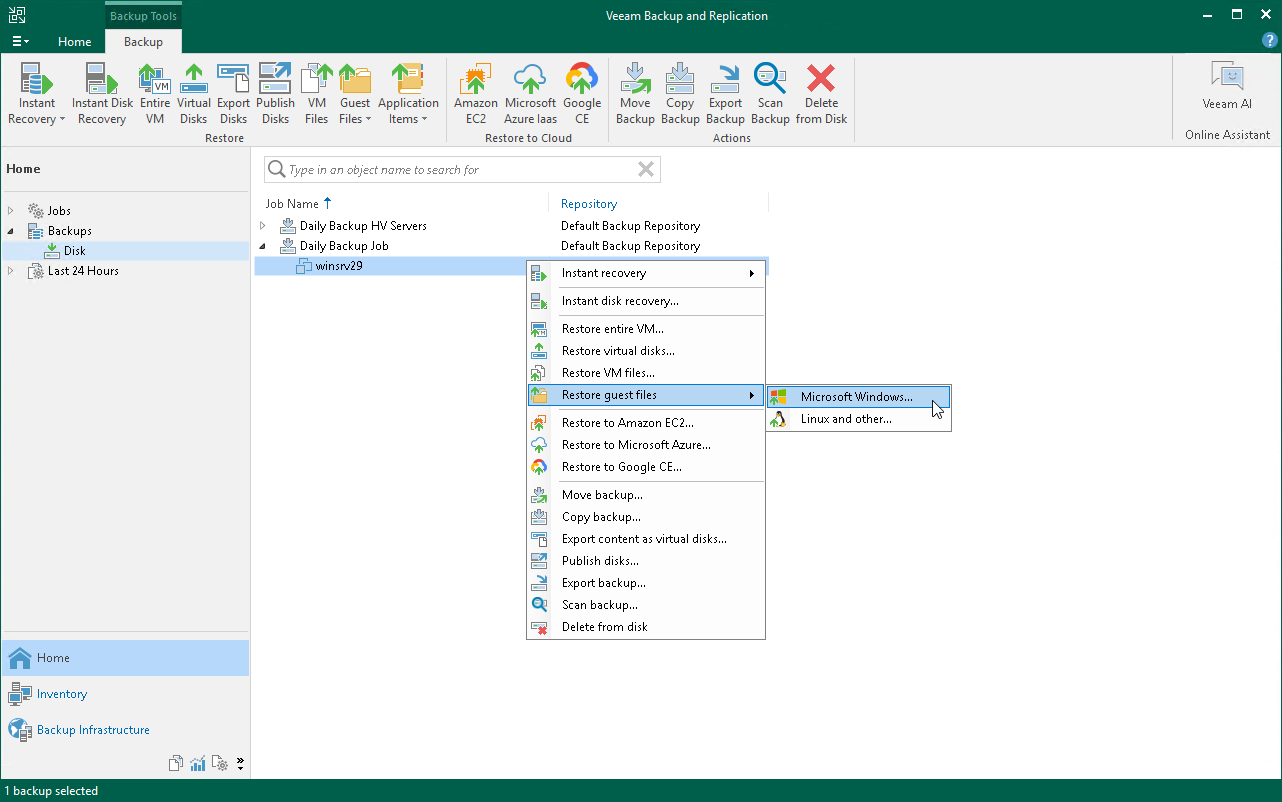Select Entire VM restore icon

click(155, 94)
